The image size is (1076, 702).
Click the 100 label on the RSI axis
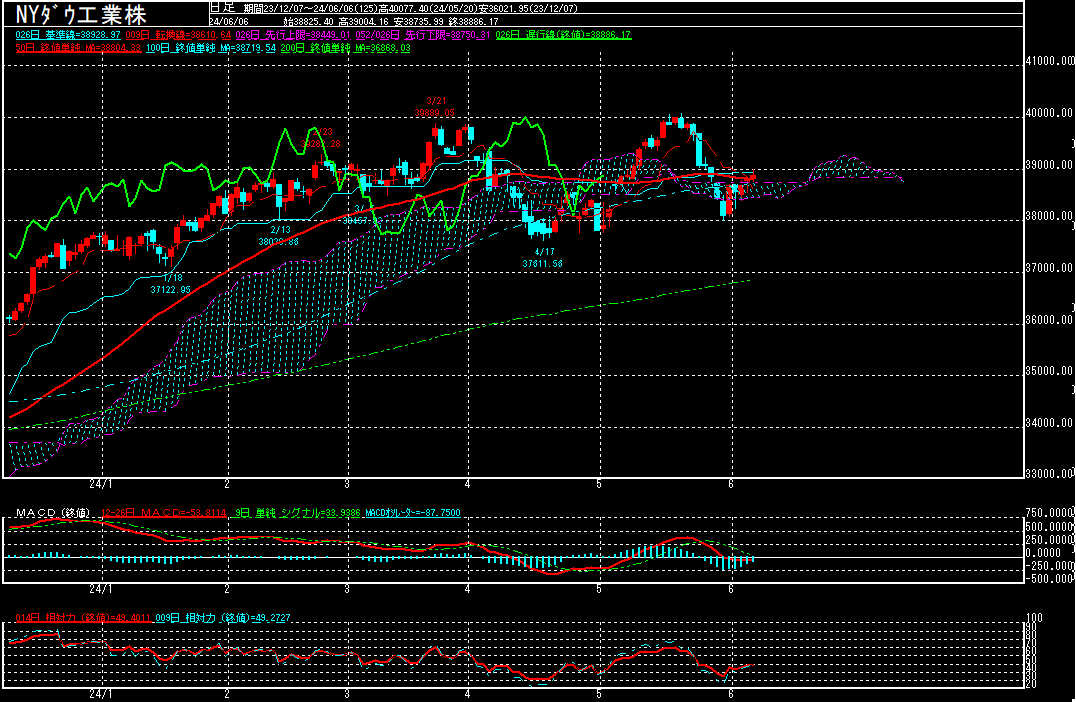(x=1033, y=618)
